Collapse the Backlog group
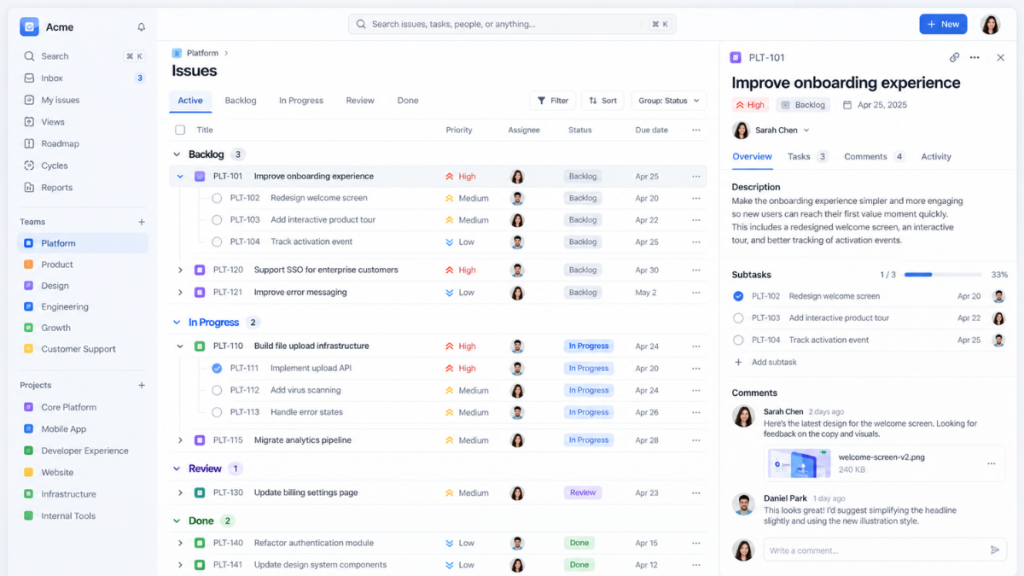The height and width of the screenshot is (576, 1024). click(176, 154)
